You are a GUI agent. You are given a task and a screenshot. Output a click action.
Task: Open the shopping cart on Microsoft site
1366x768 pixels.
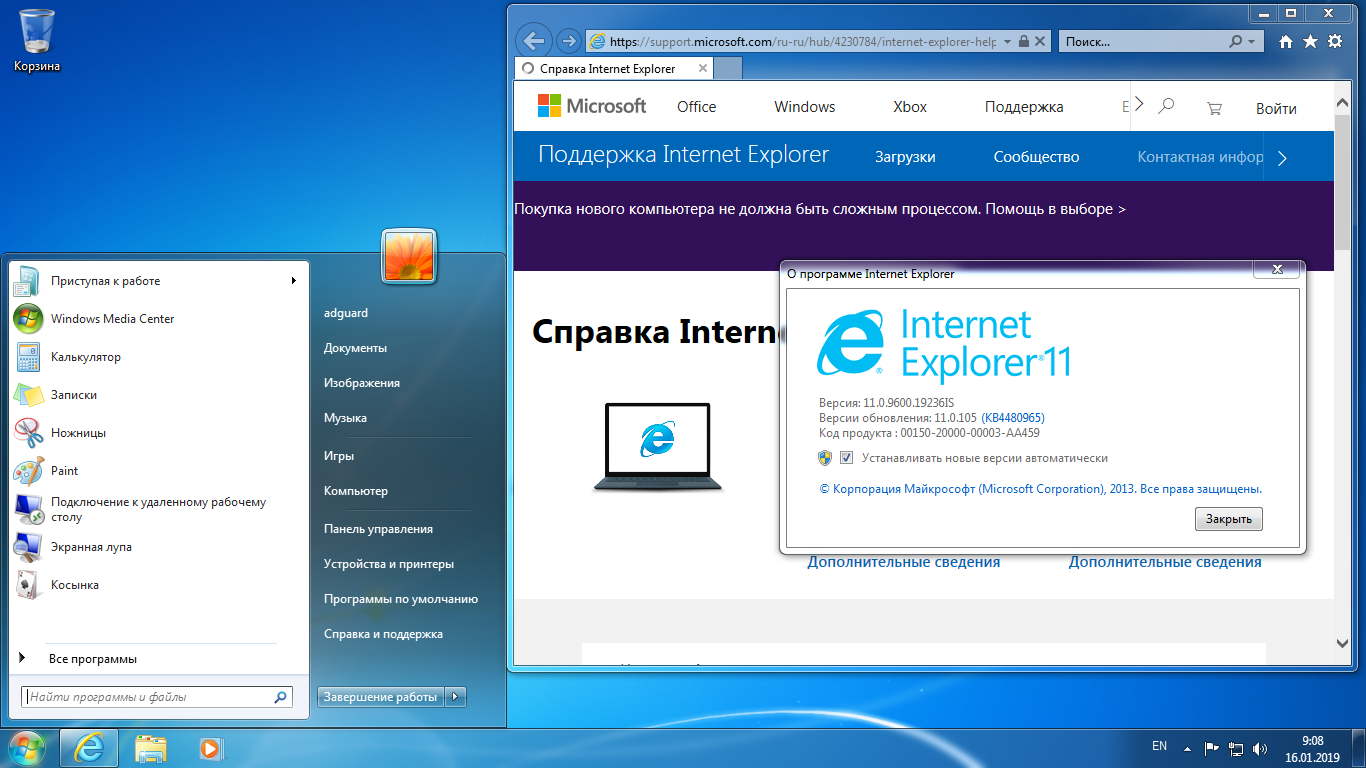coord(1214,107)
